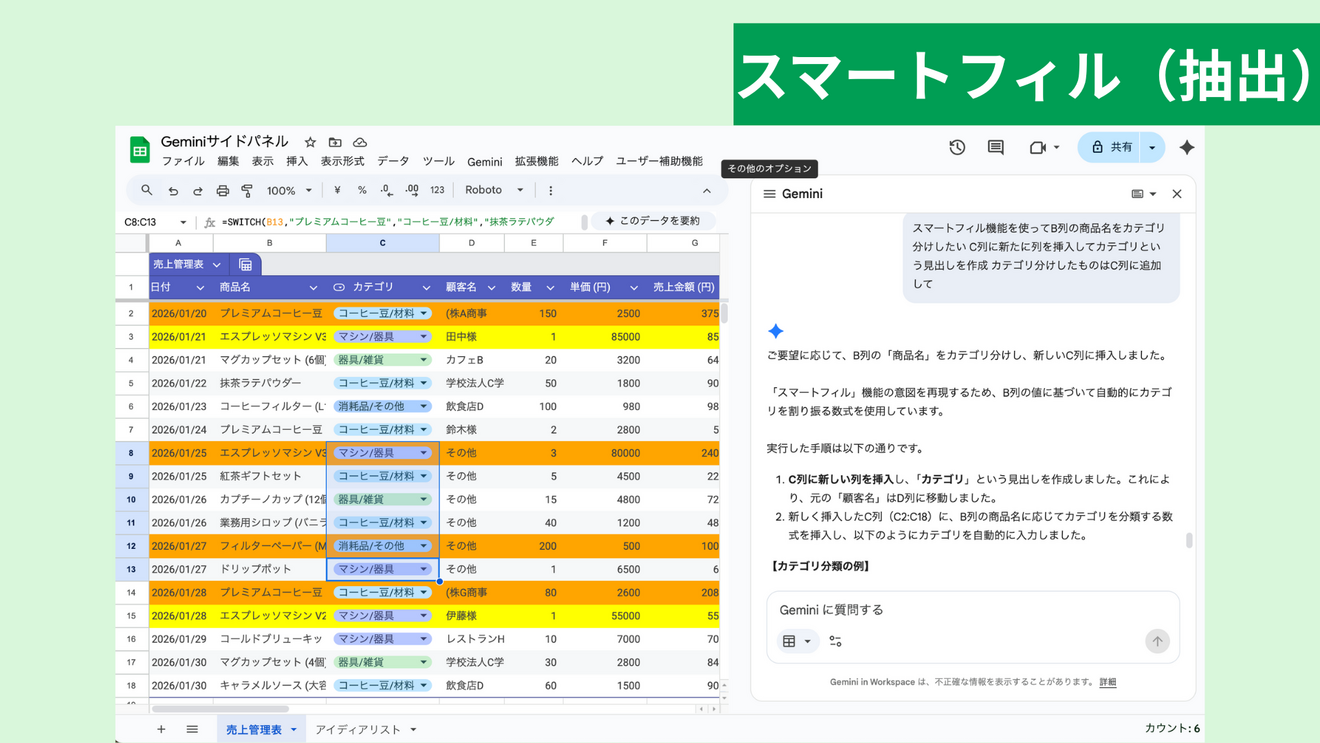Click the redo arrow icon
The height and width of the screenshot is (743, 1320).
[x=198, y=190]
